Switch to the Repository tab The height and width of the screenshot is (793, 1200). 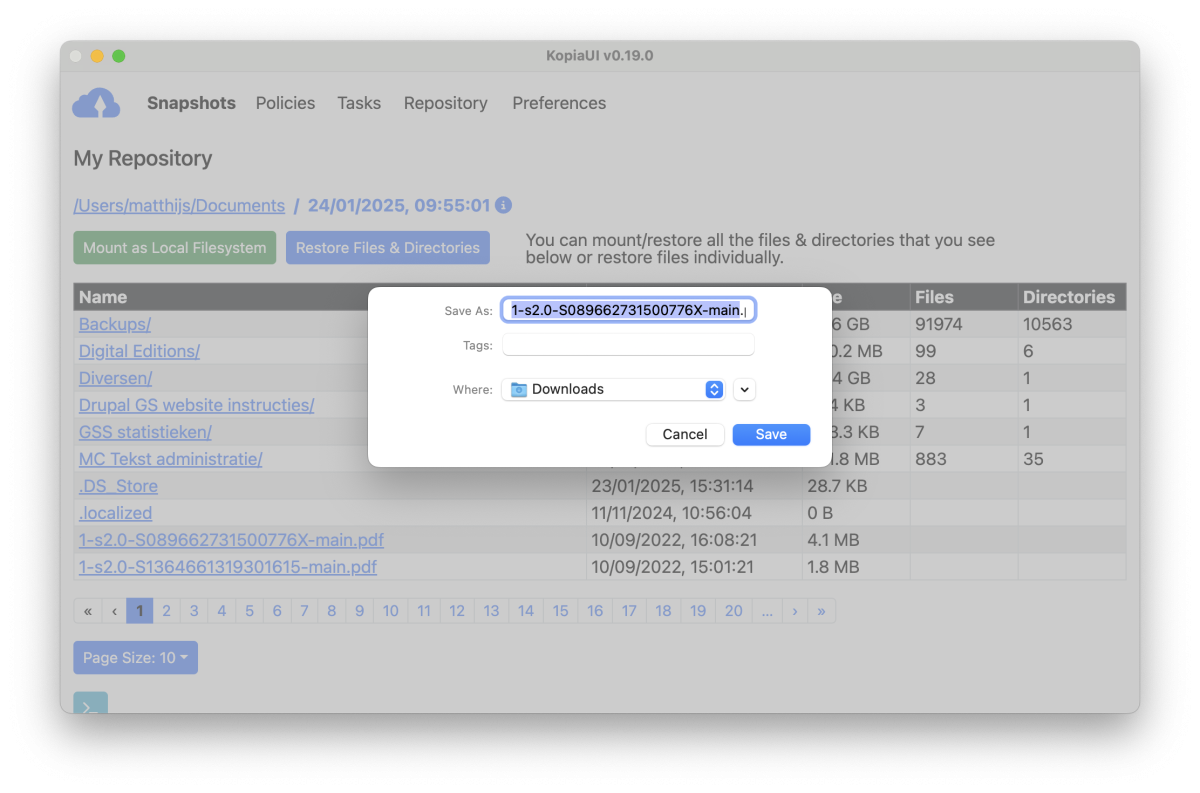coord(445,103)
